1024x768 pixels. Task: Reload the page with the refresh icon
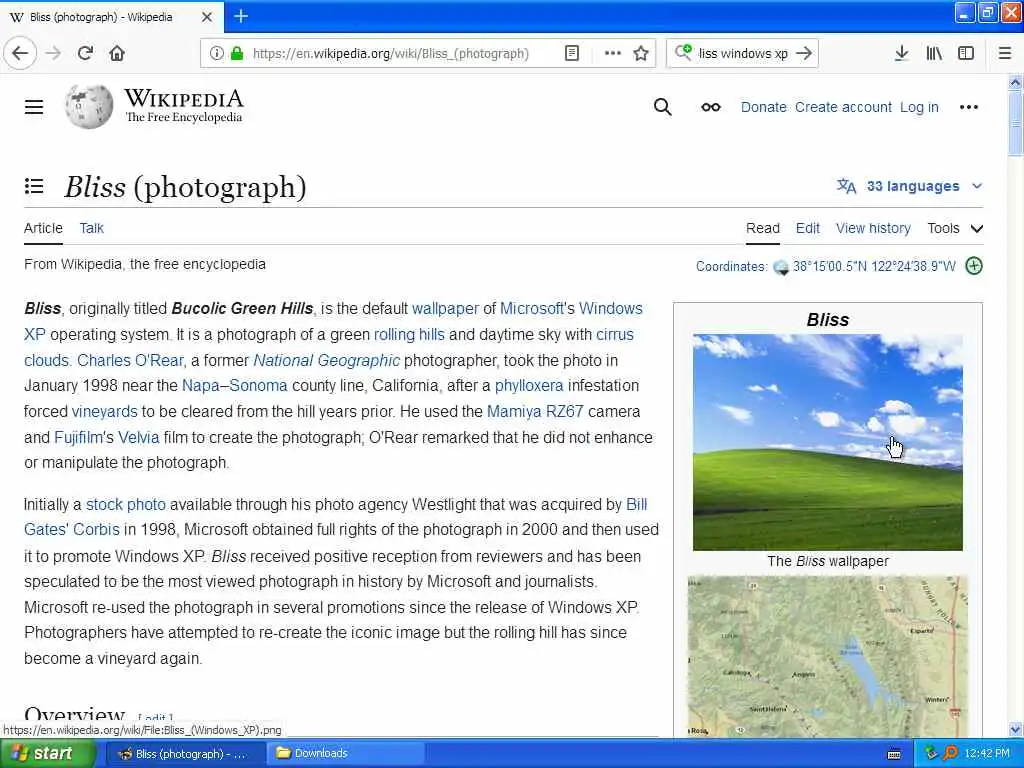tap(86, 54)
